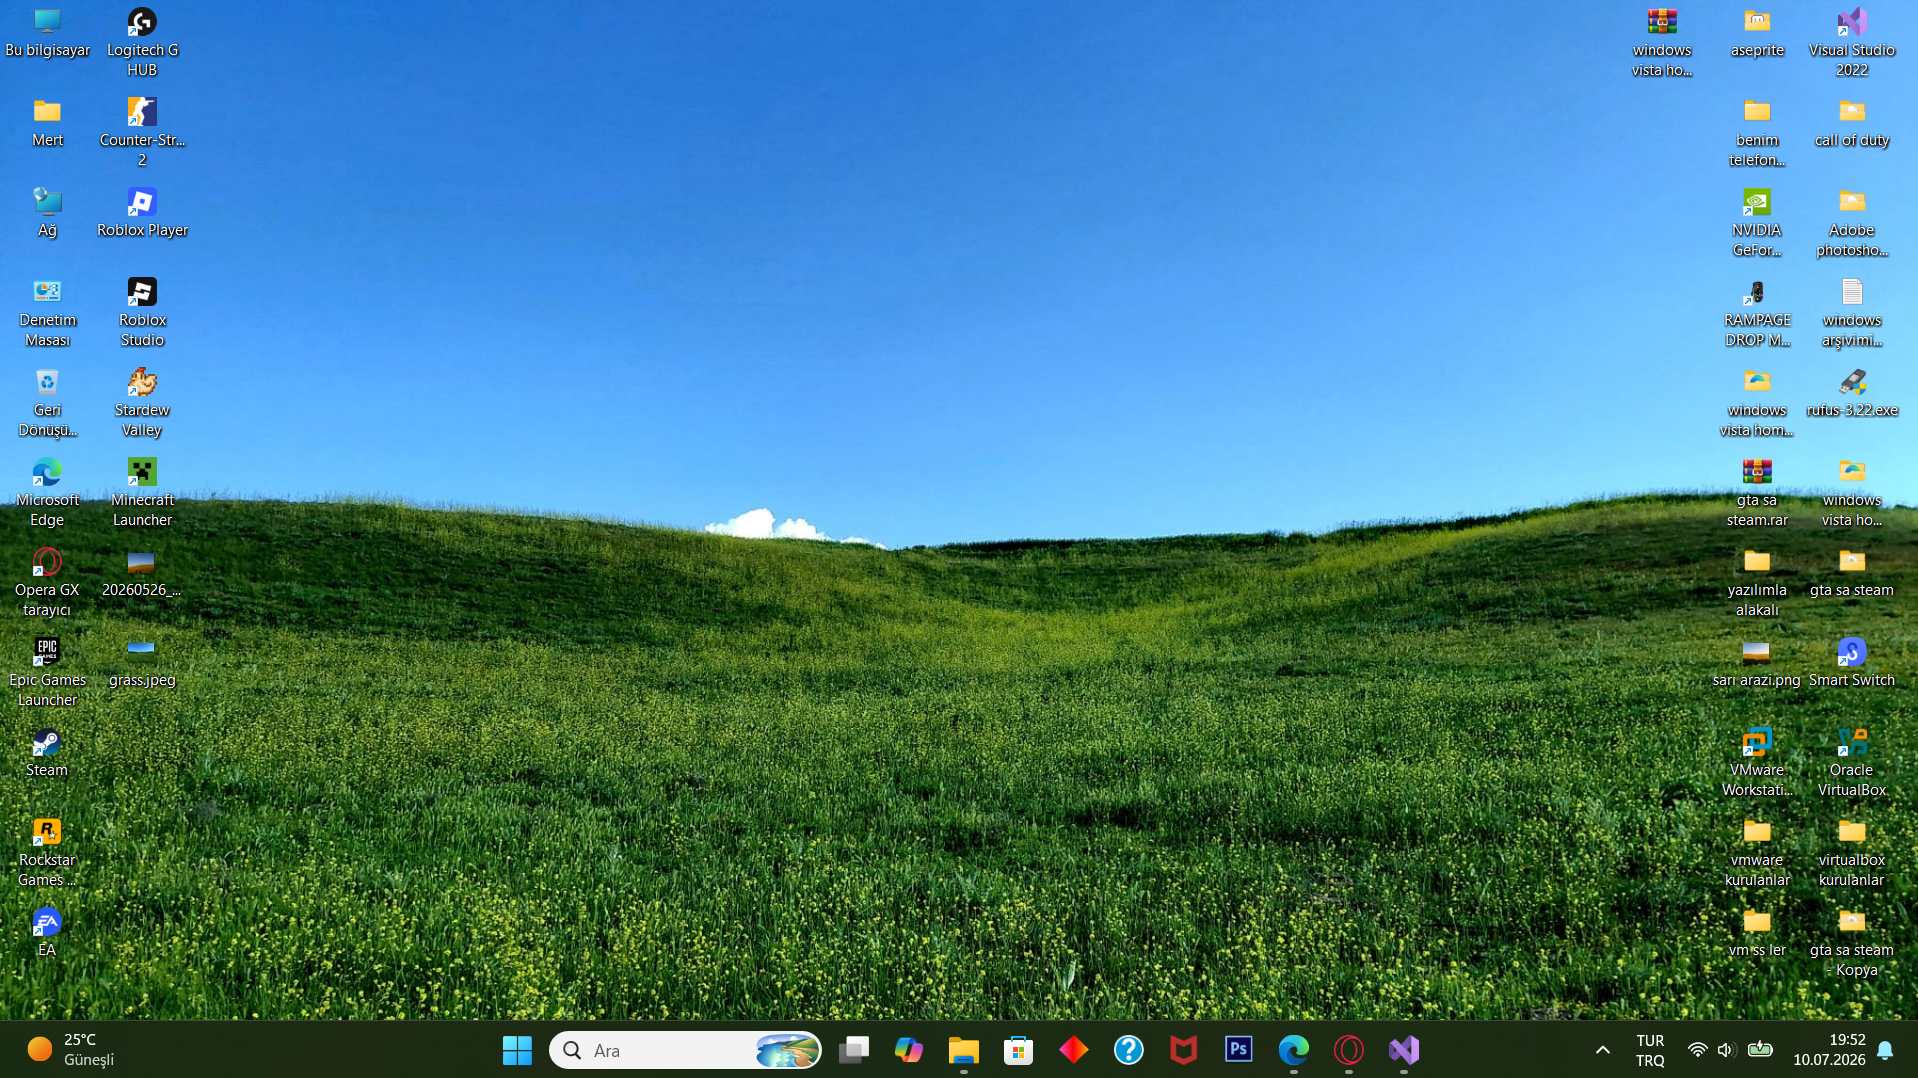Image resolution: width=1918 pixels, height=1078 pixels.
Task: Switch to Opera GX on the taskbar
Action: (1349, 1050)
